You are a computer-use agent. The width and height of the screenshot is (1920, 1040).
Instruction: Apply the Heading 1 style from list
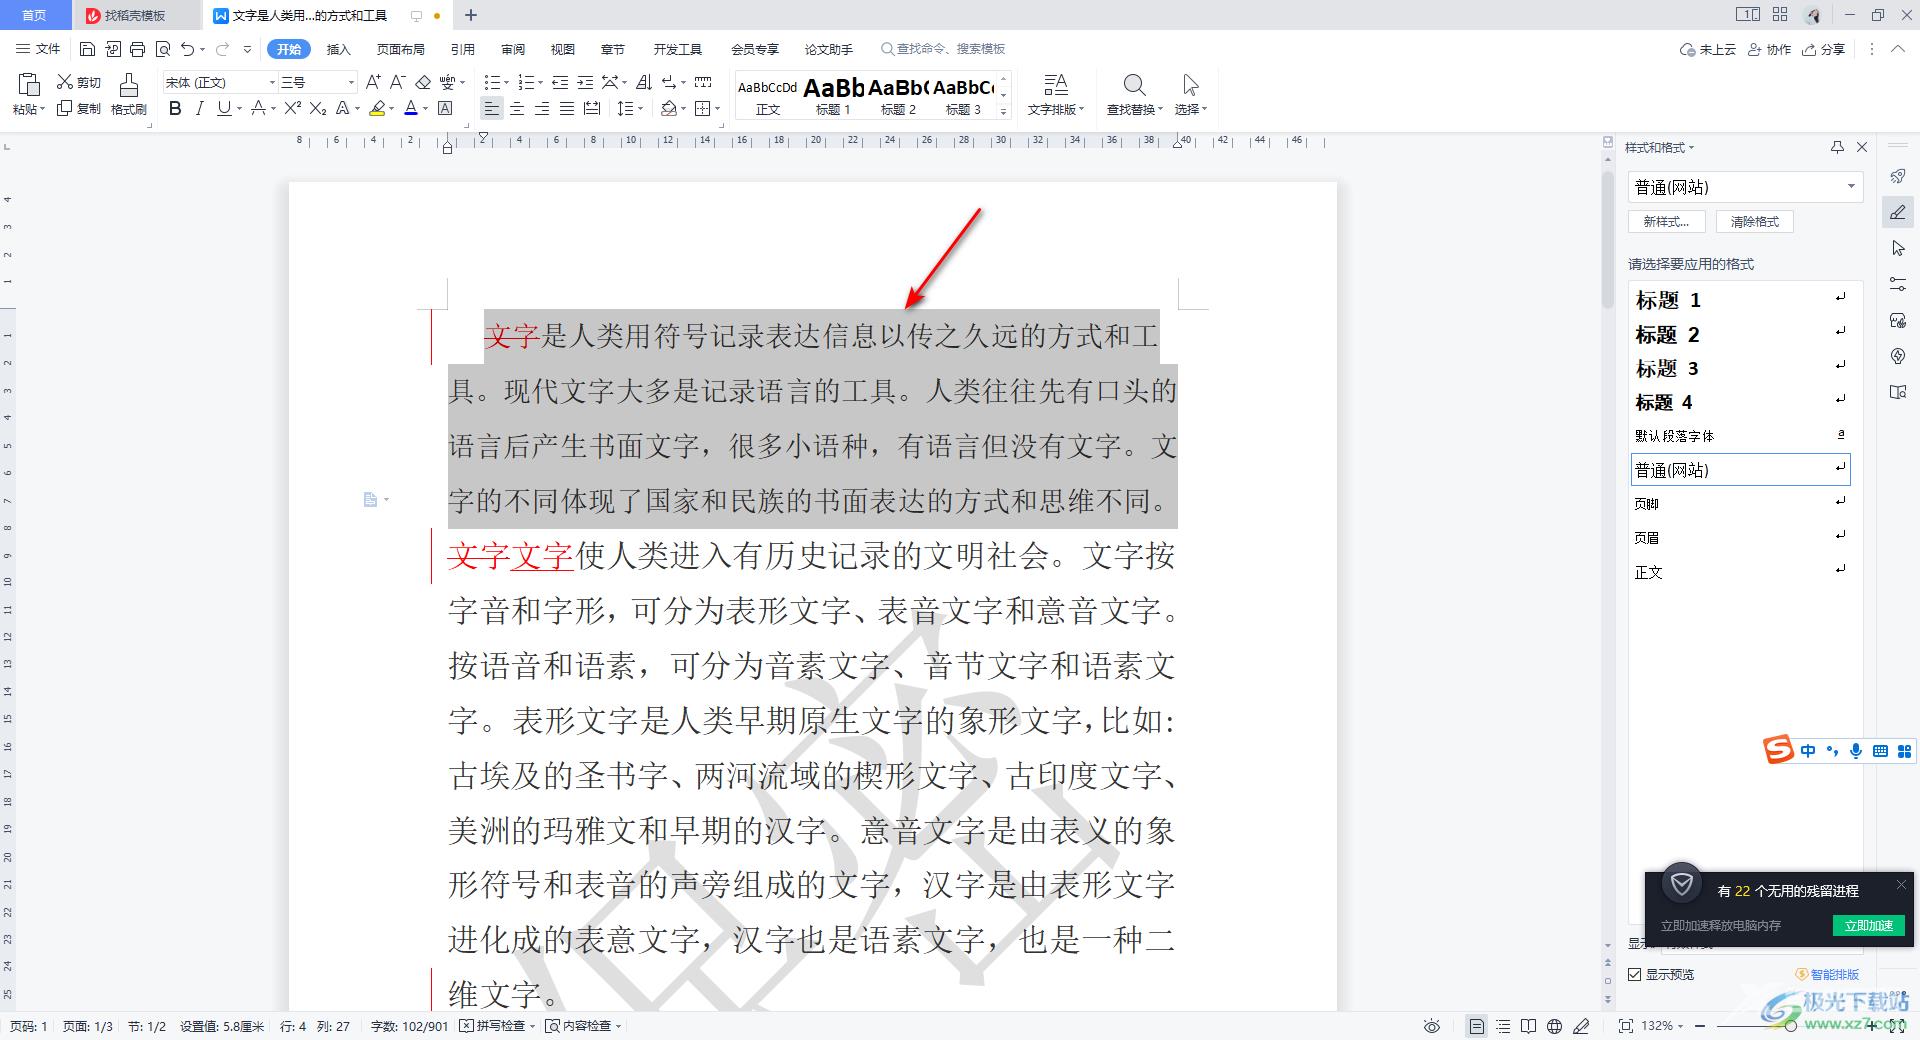pyautogui.click(x=1740, y=299)
